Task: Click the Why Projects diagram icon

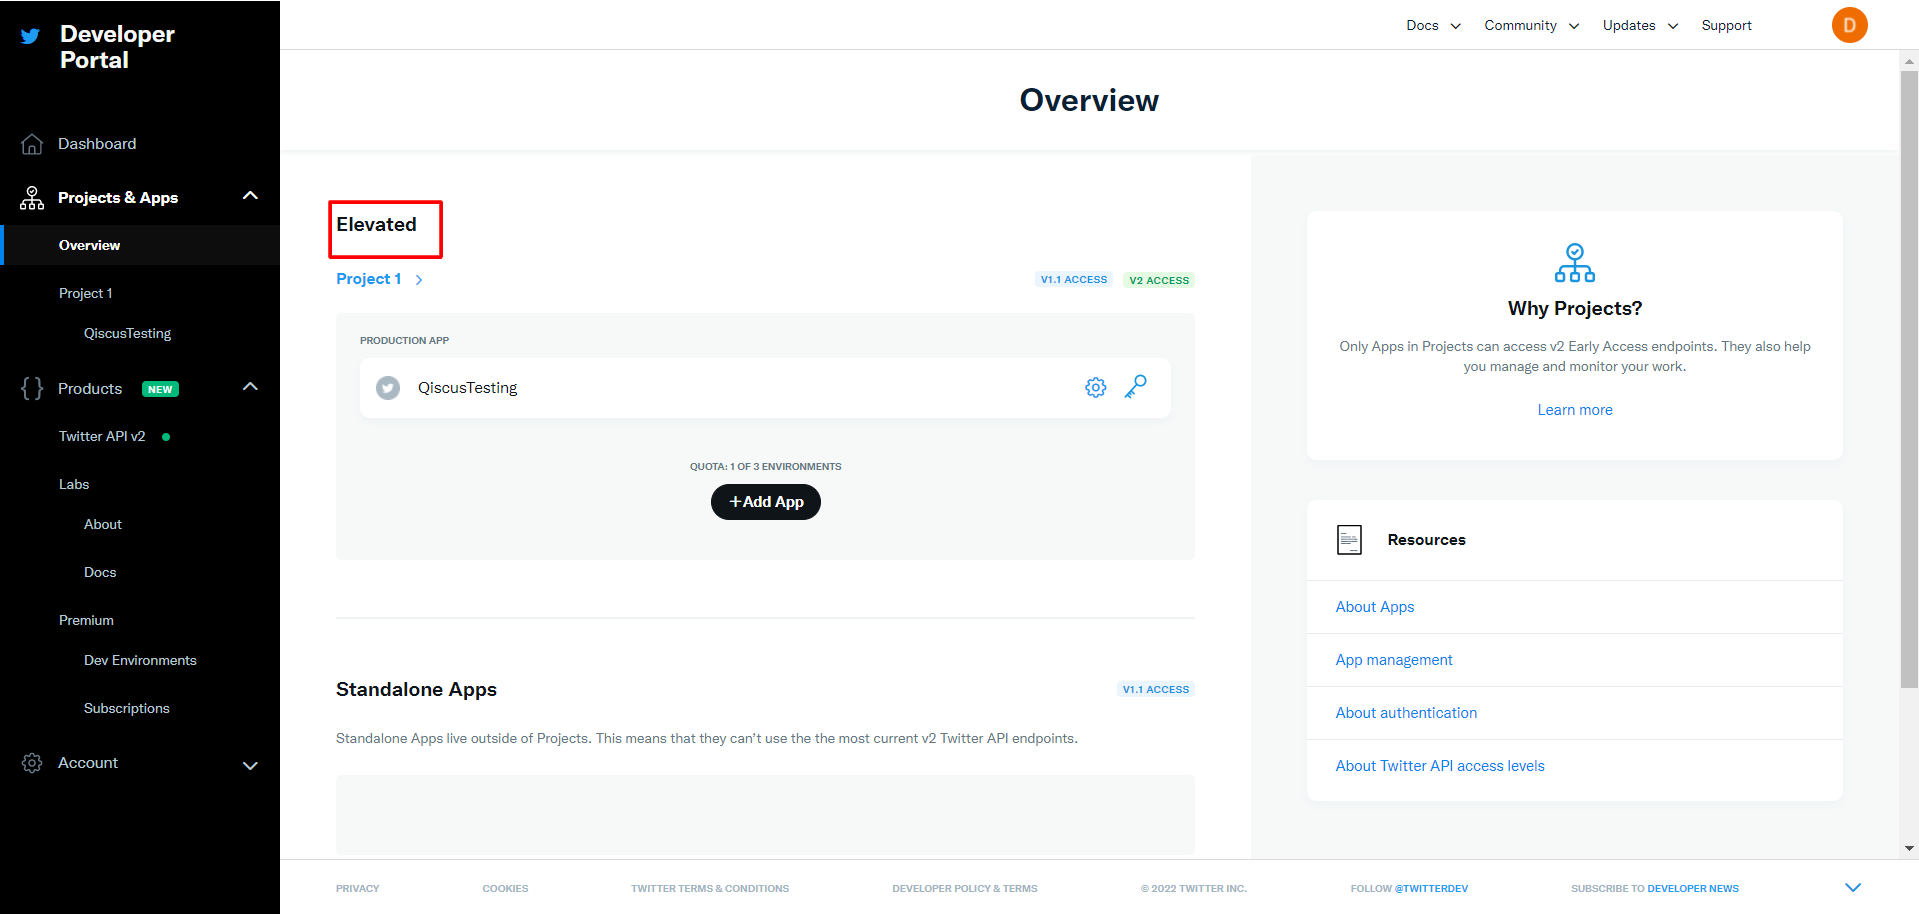Action: [1575, 263]
